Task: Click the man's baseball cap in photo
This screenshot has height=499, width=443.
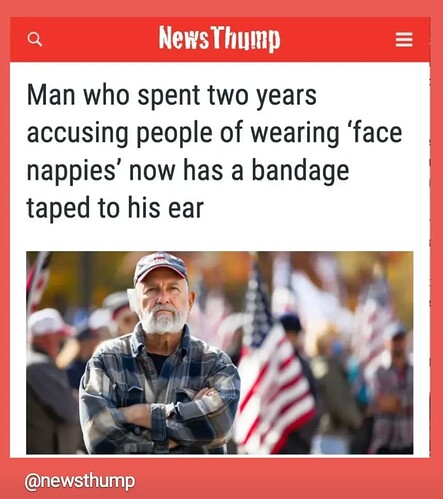Action: (160, 267)
